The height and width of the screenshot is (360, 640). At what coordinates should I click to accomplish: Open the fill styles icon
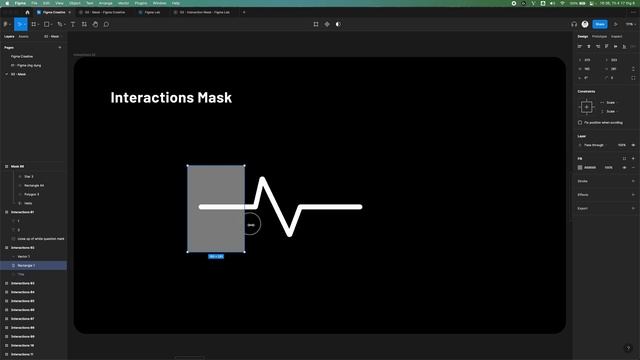pyautogui.click(x=624, y=158)
